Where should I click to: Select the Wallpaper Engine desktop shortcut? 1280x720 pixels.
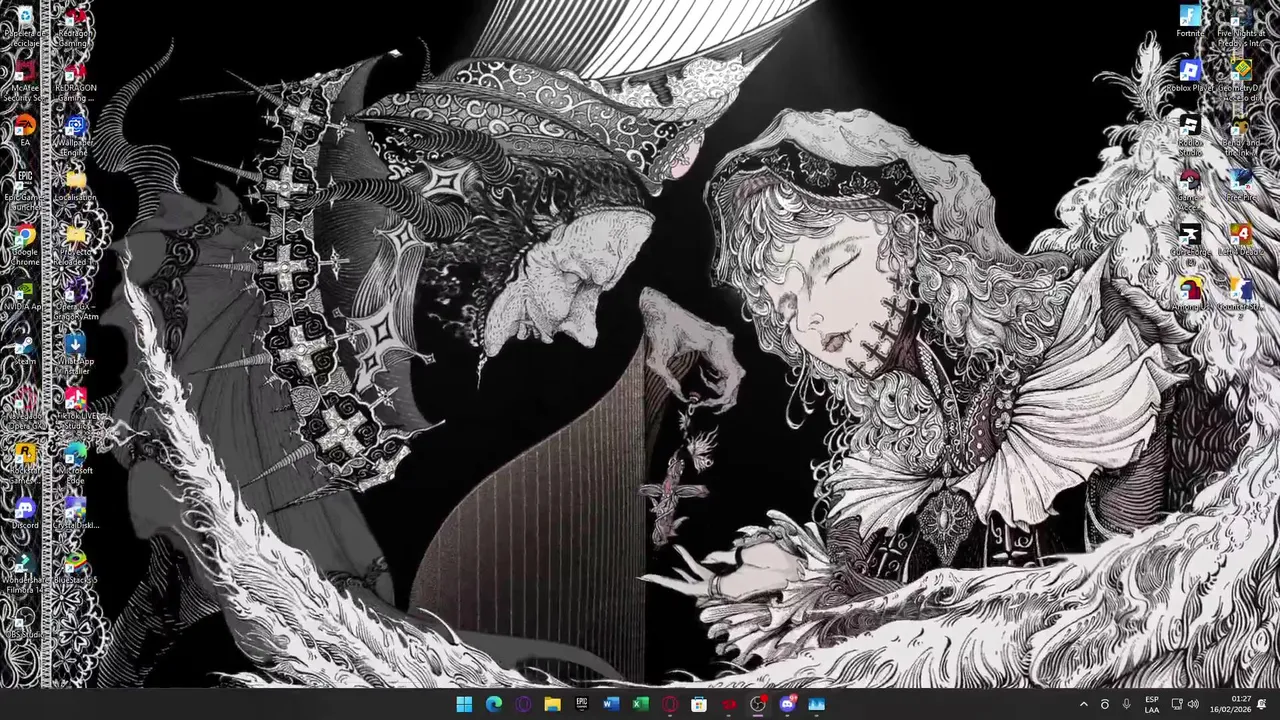[x=75, y=136]
